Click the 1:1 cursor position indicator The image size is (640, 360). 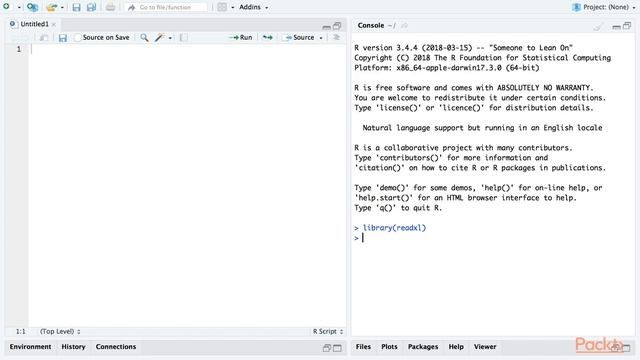point(20,331)
